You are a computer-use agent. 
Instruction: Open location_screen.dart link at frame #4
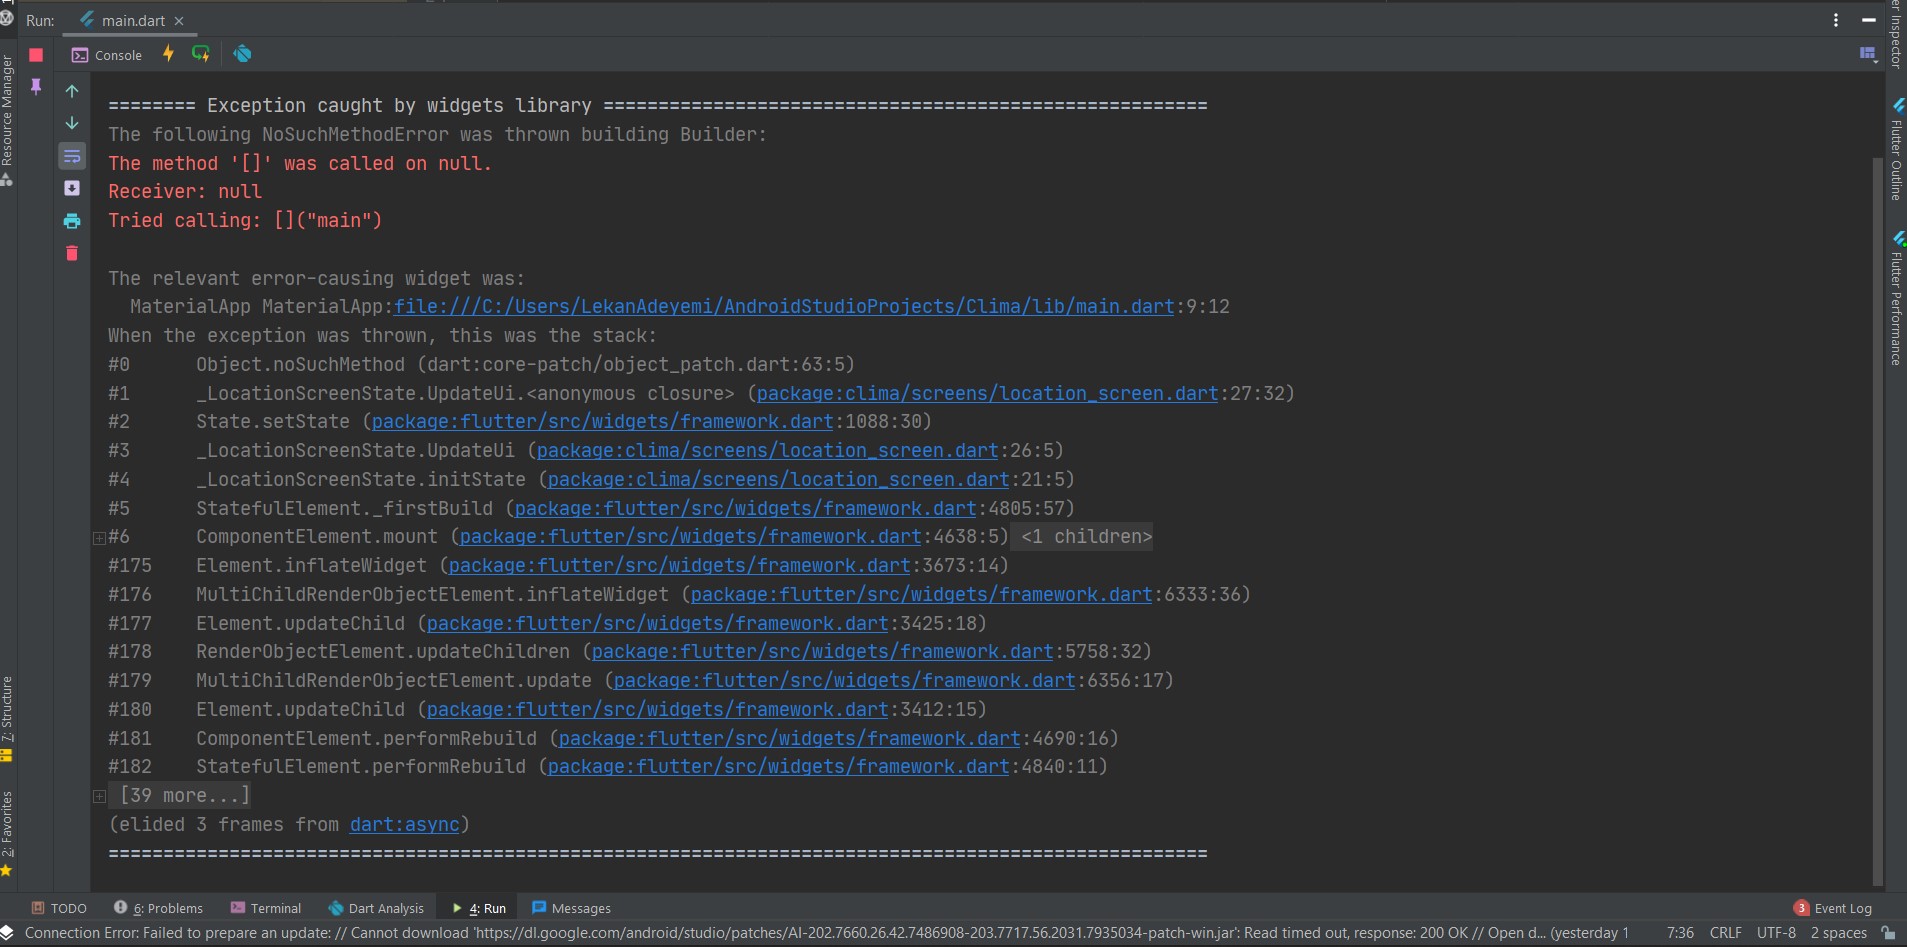click(x=779, y=480)
